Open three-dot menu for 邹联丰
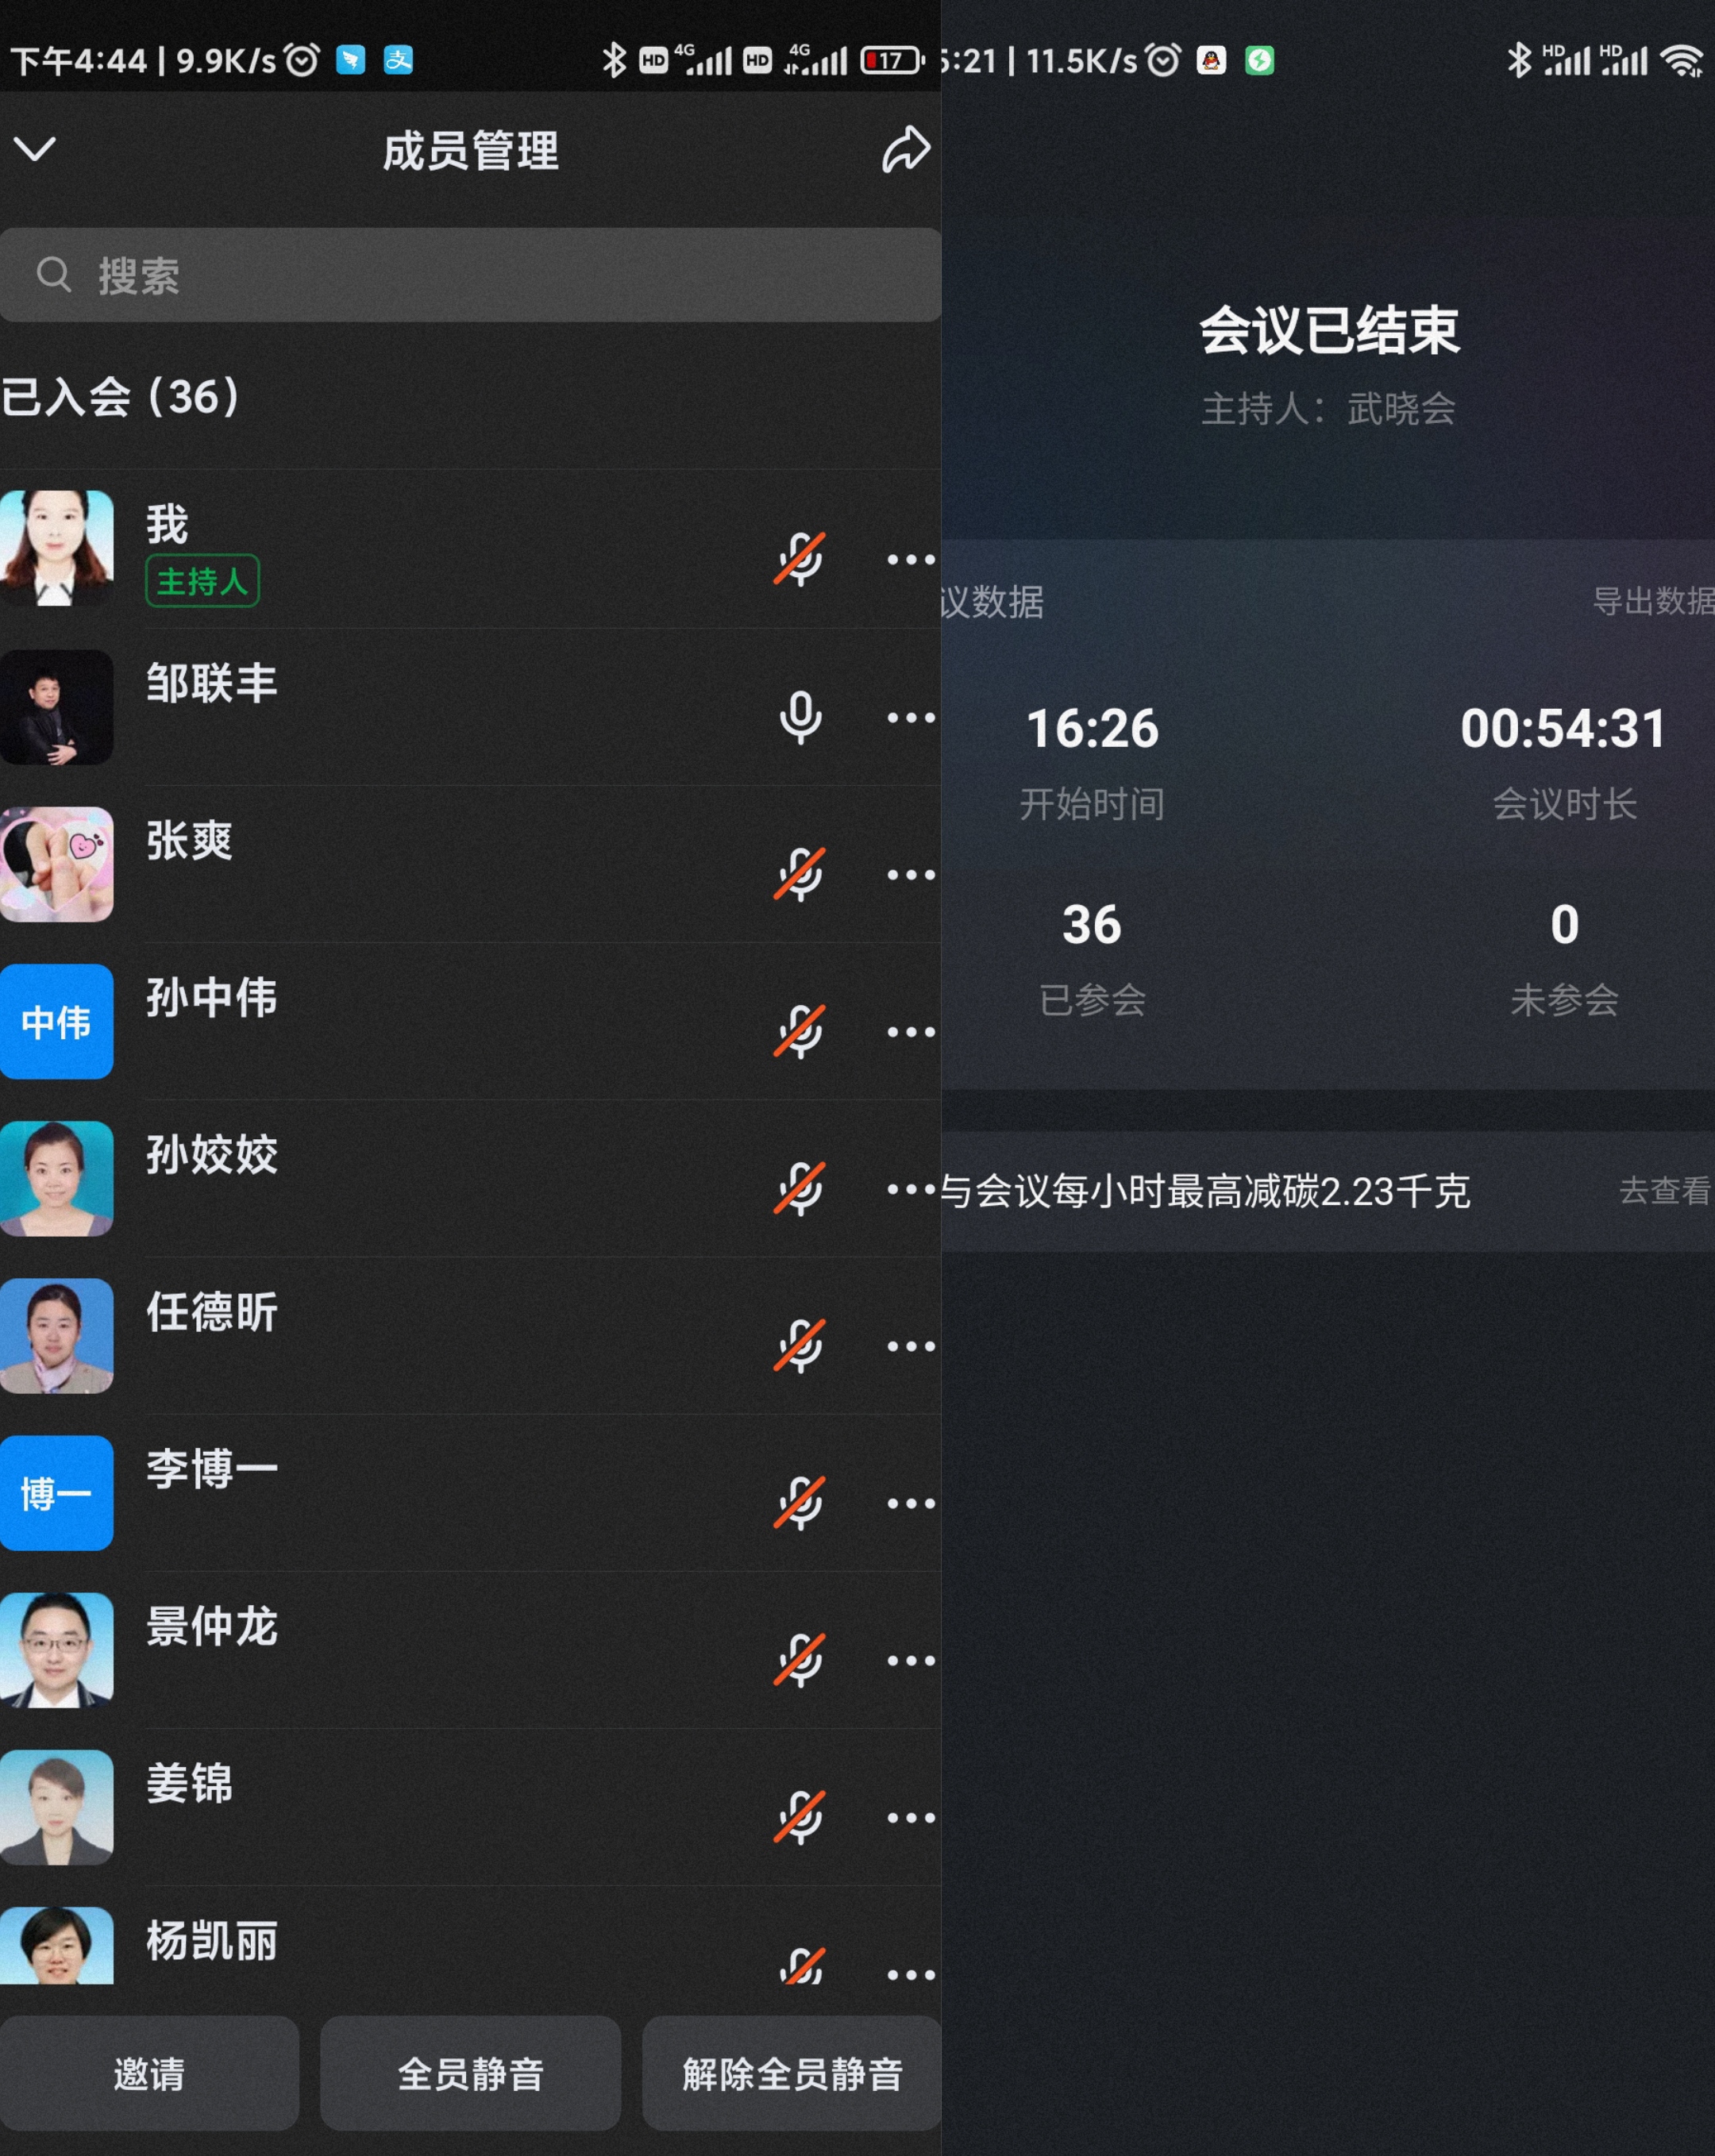1715x2156 pixels. pos(911,717)
